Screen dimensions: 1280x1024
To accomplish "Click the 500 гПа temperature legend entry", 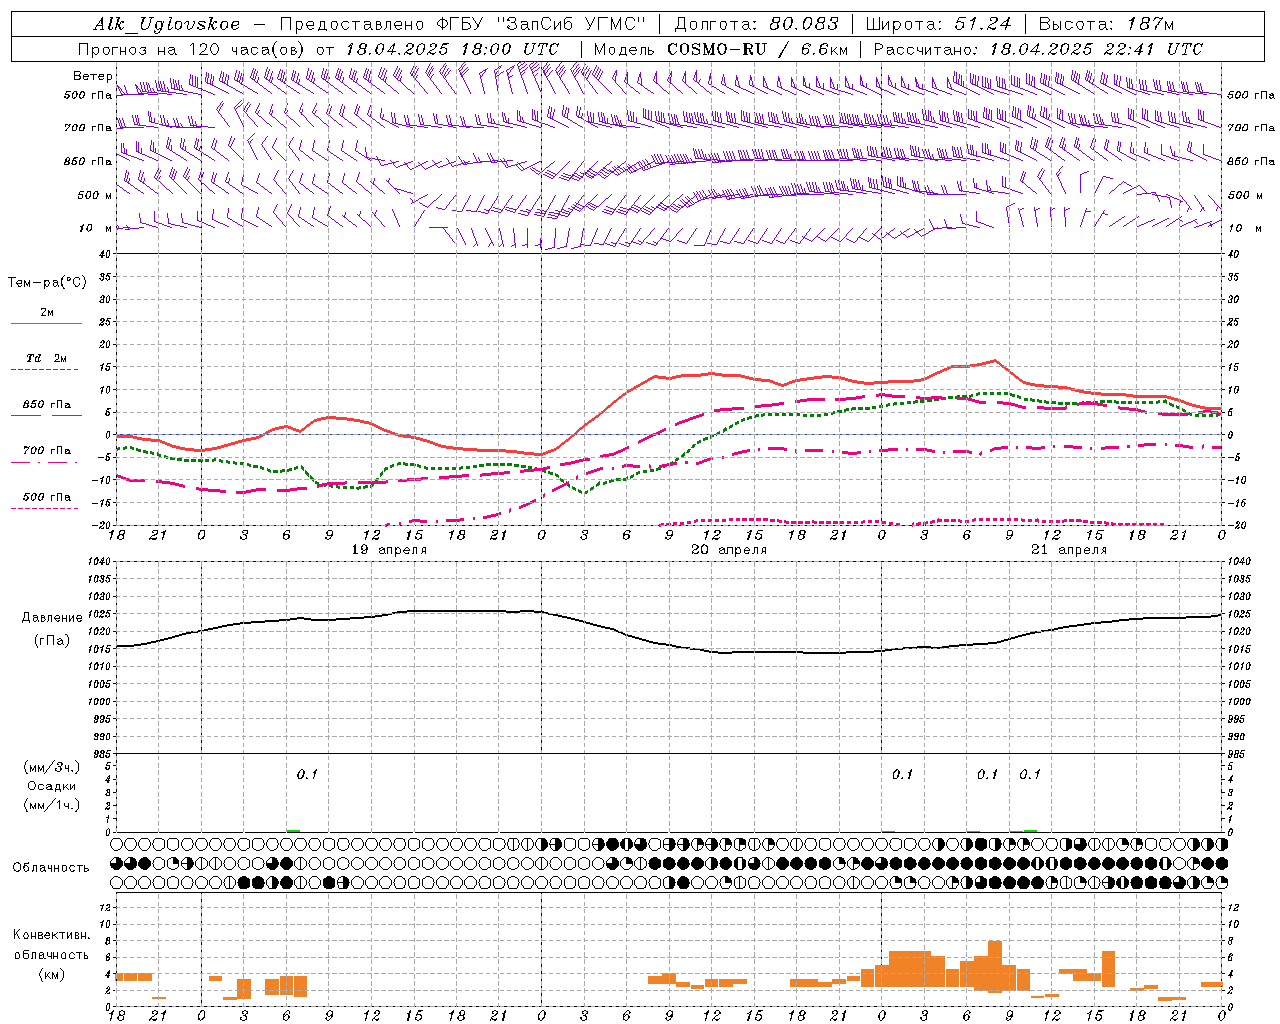I will click(x=47, y=496).
